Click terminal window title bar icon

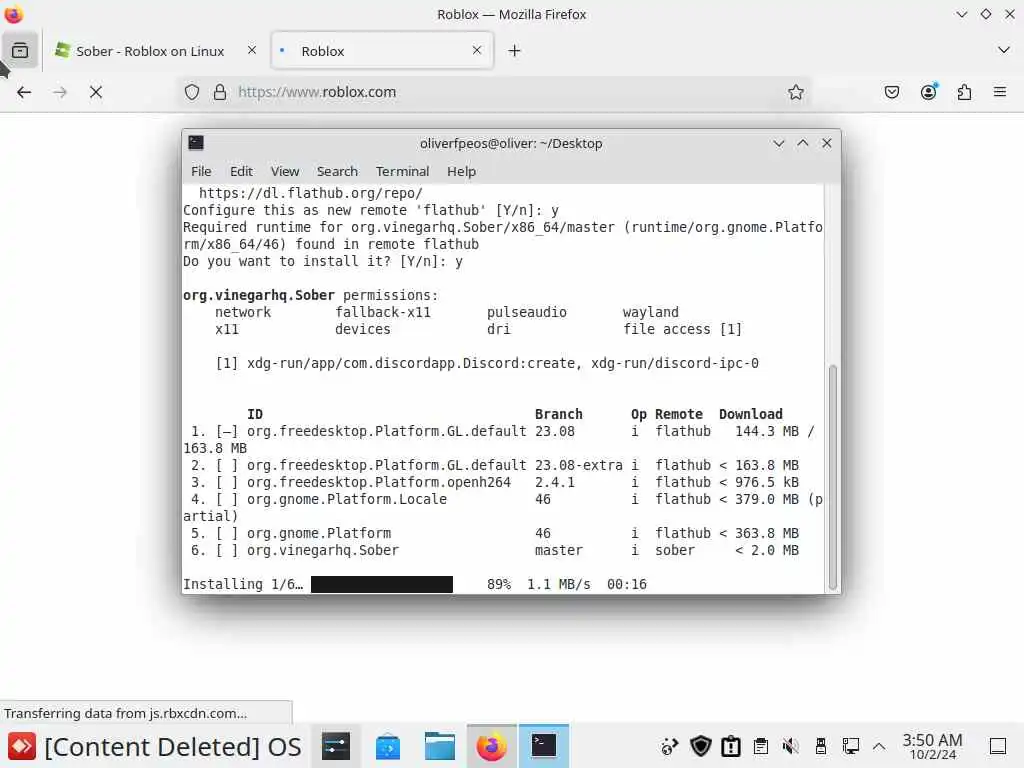pos(196,143)
